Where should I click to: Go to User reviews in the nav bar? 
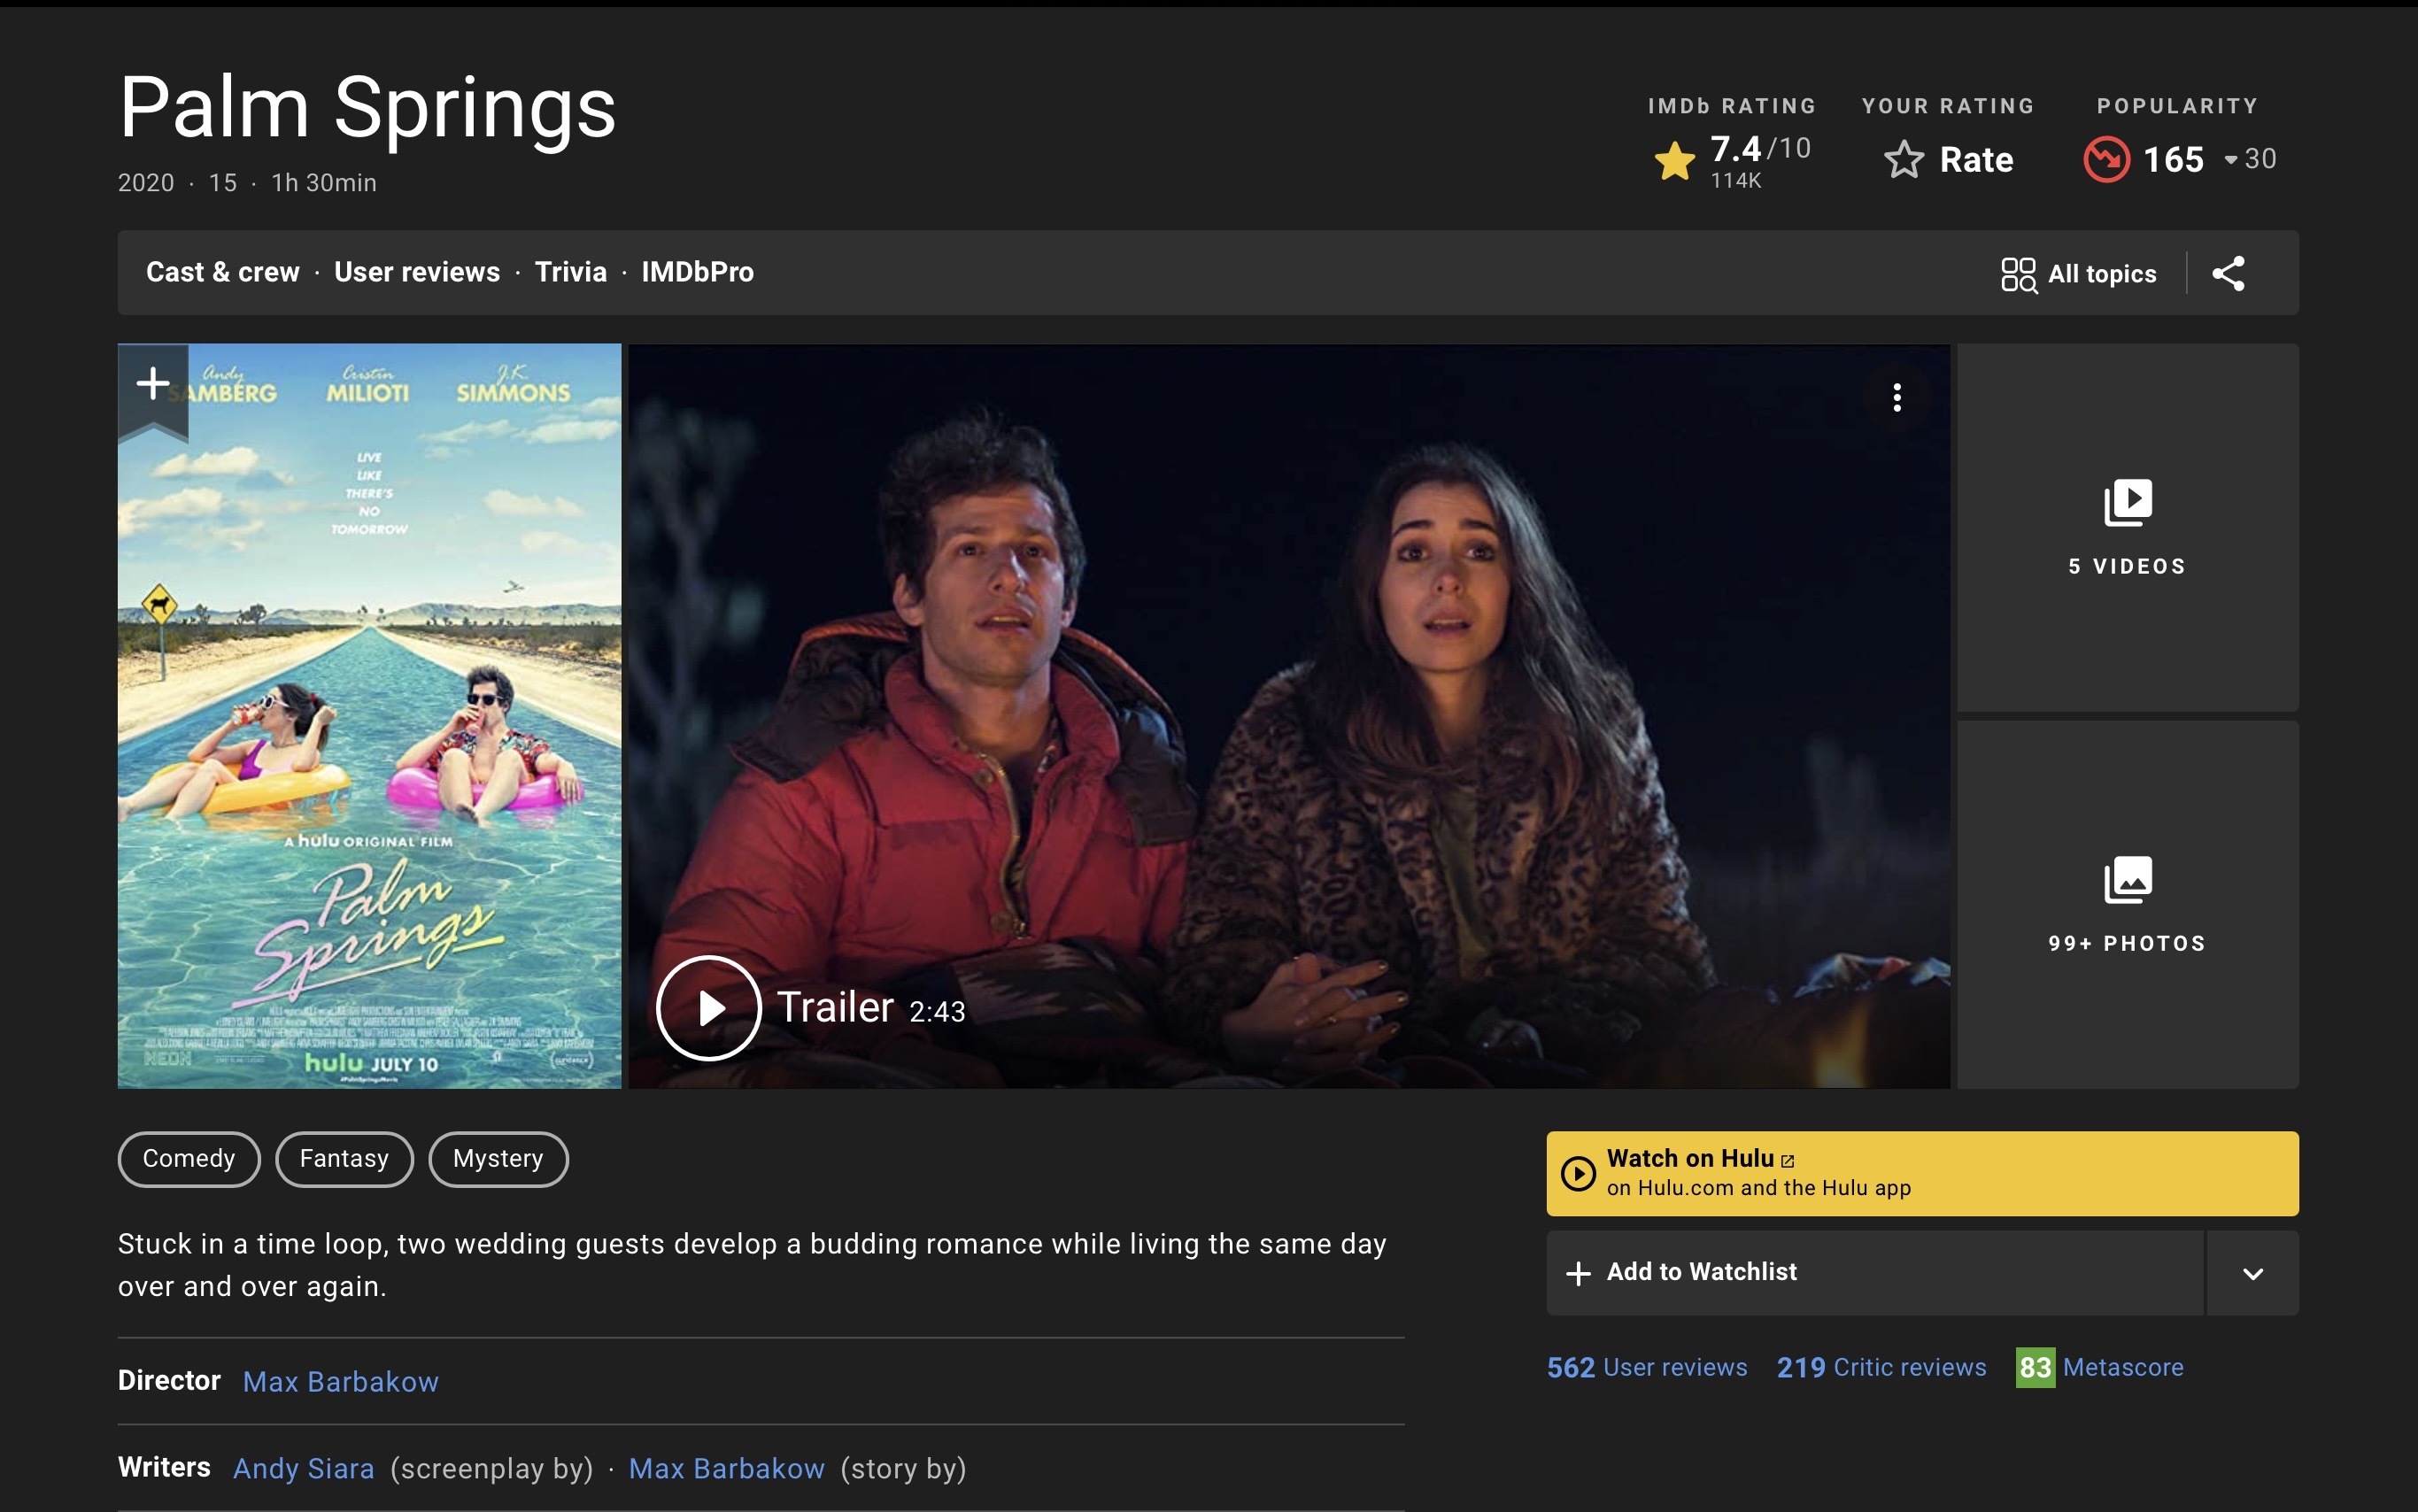416,272
